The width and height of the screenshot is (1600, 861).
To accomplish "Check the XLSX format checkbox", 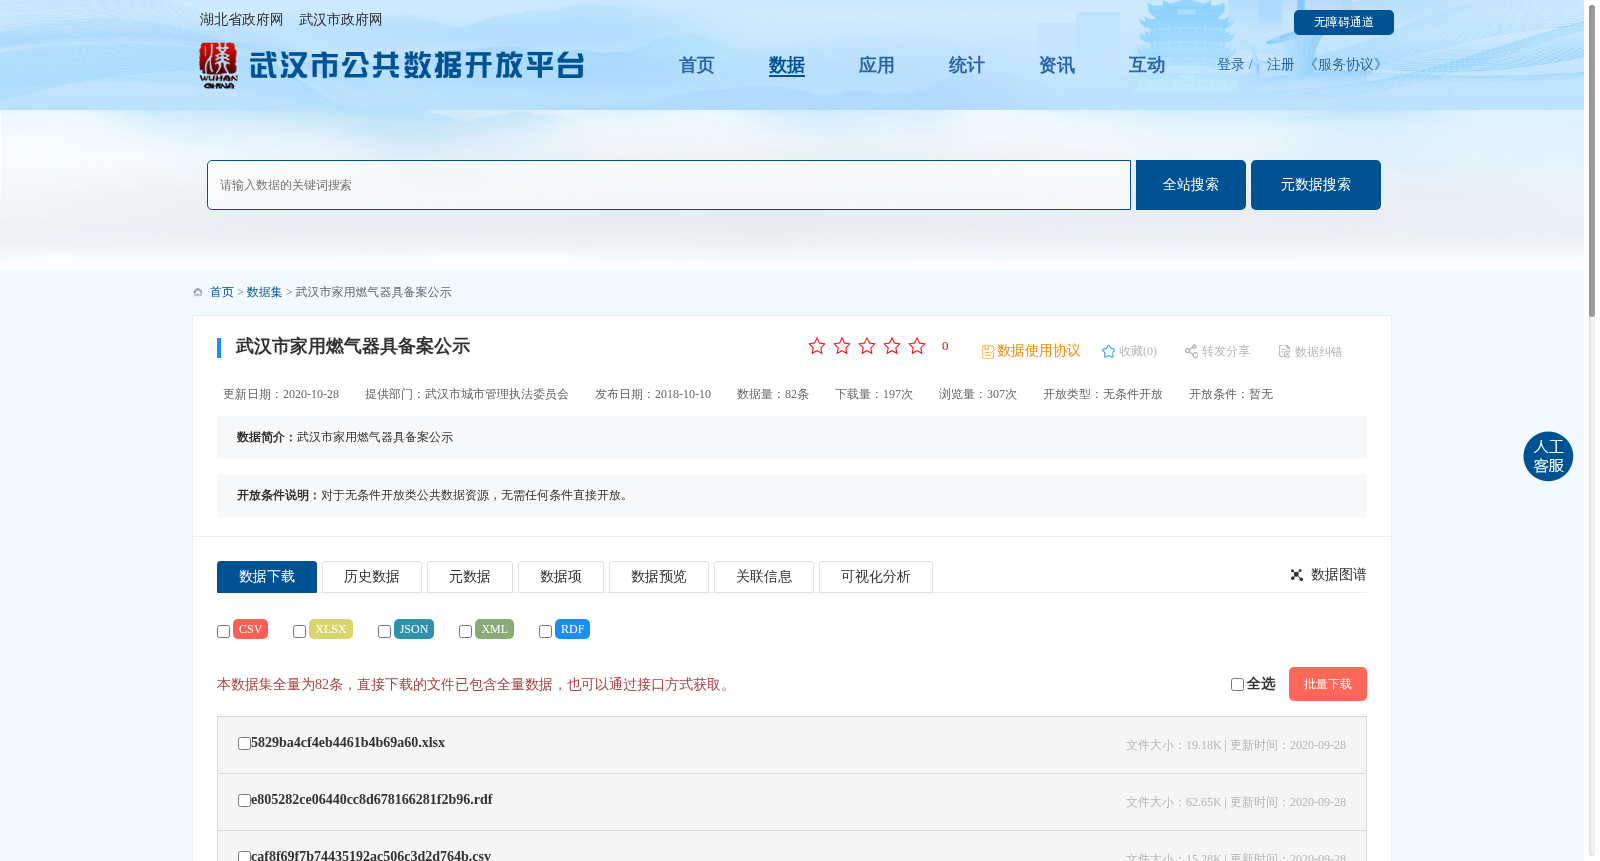I will tap(299, 632).
